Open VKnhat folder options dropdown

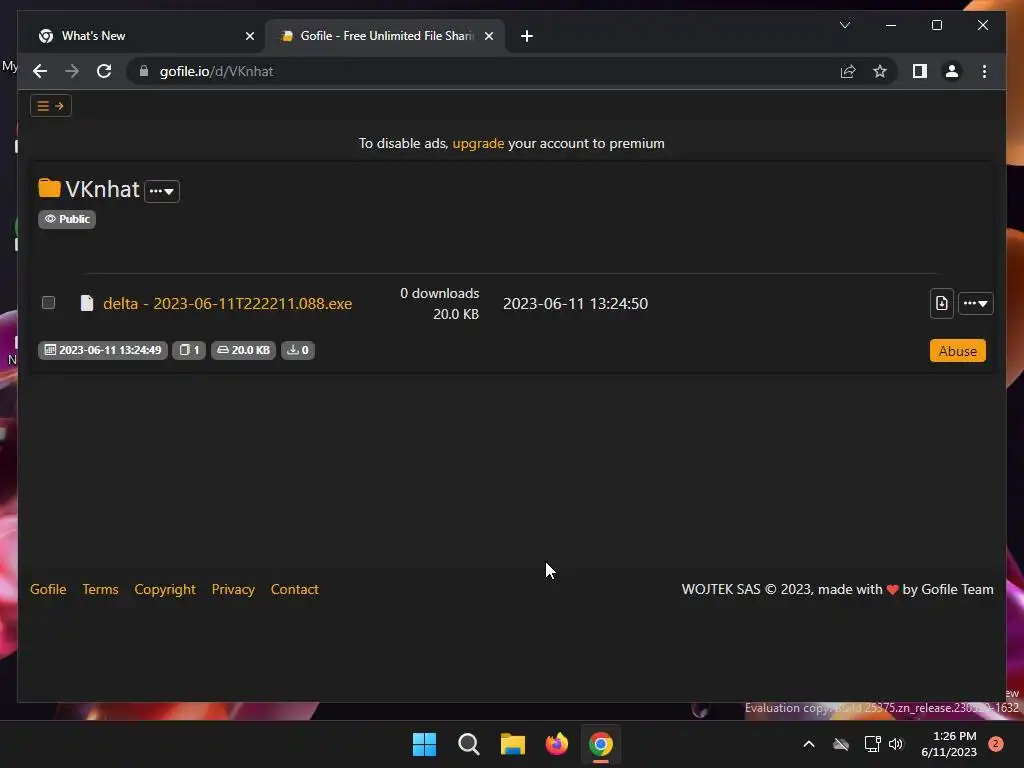click(161, 191)
